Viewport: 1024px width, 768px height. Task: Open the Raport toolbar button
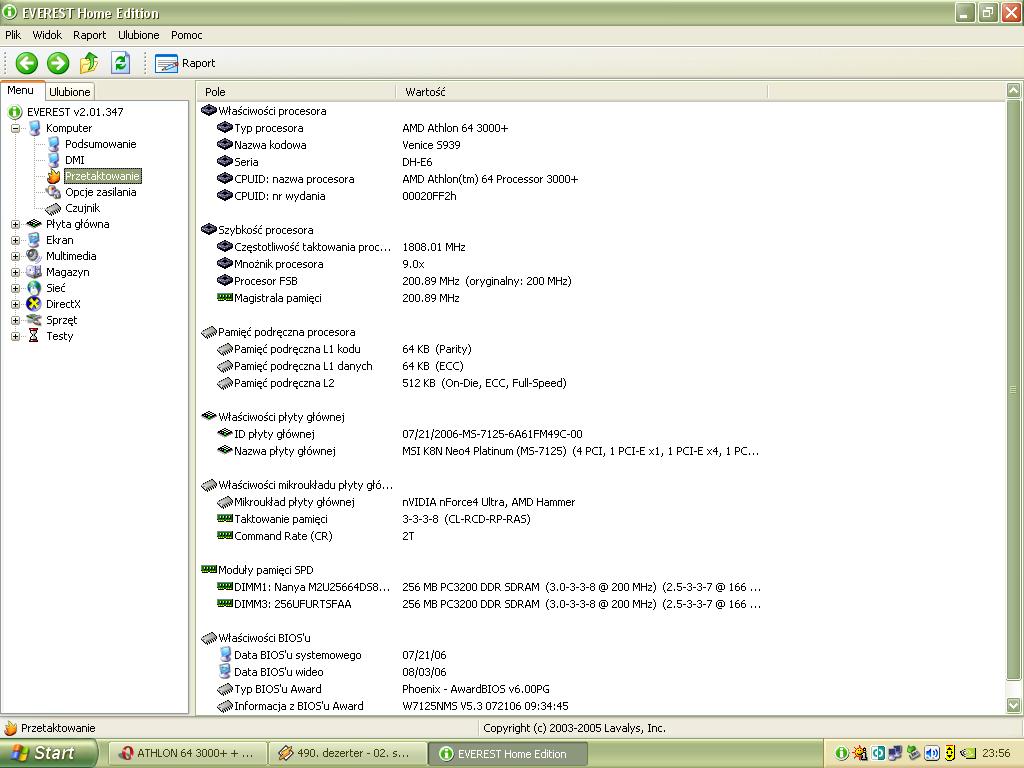pyautogui.click(x=185, y=63)
